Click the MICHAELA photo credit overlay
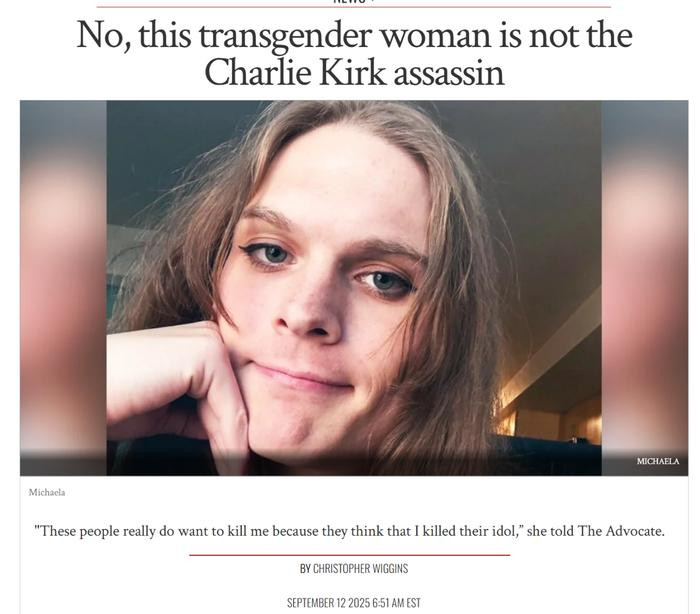The height and width of the screenshot is (614, 700). tap(658, 461)
